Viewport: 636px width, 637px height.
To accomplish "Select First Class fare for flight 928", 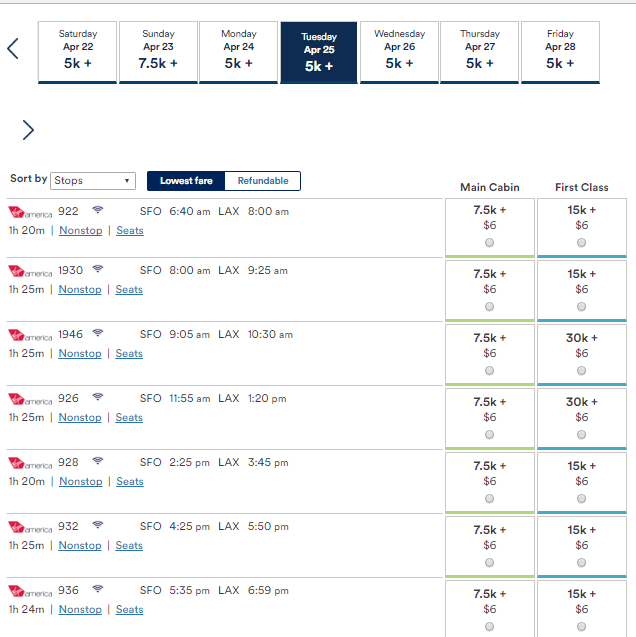I will (581, 498).
